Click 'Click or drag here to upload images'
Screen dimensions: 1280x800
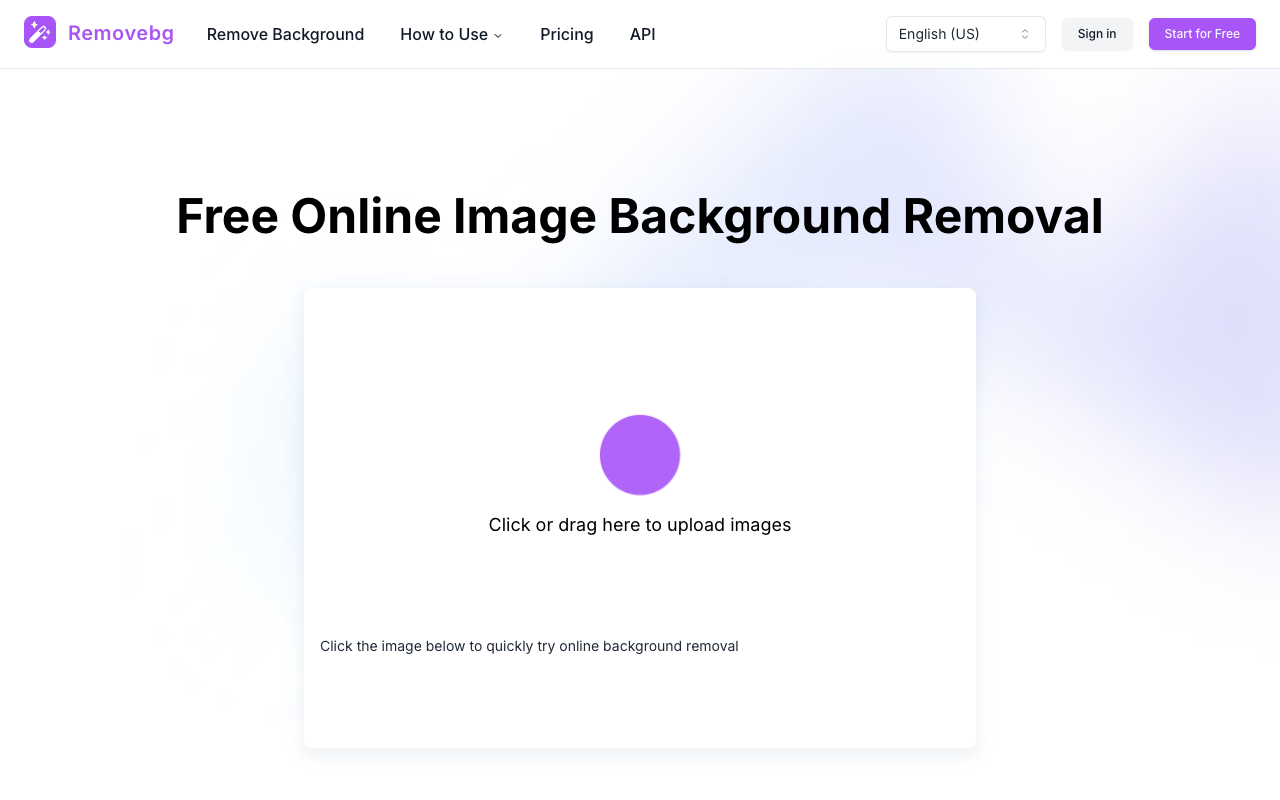tap(640, 525)
